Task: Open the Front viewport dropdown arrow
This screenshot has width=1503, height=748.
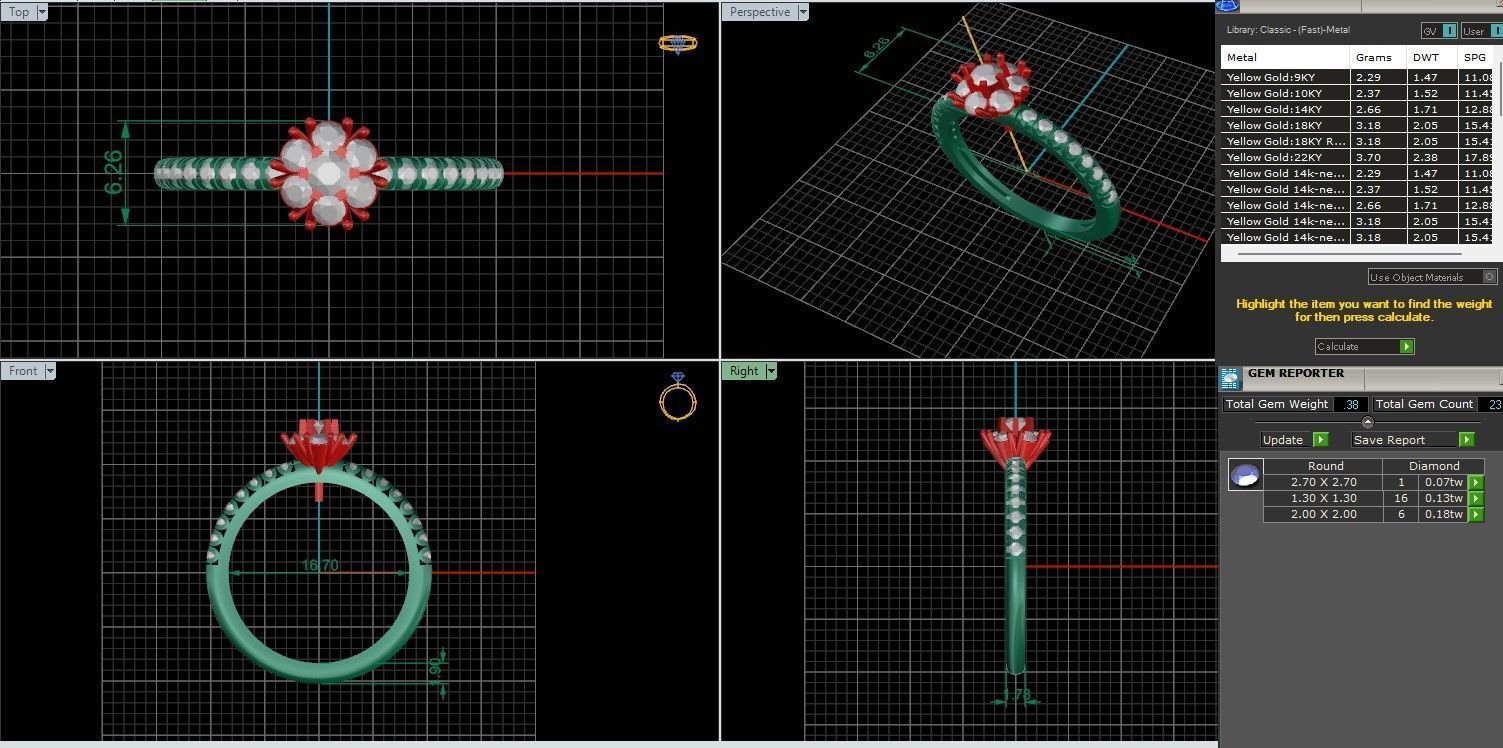Action: [x=49, y=371]
